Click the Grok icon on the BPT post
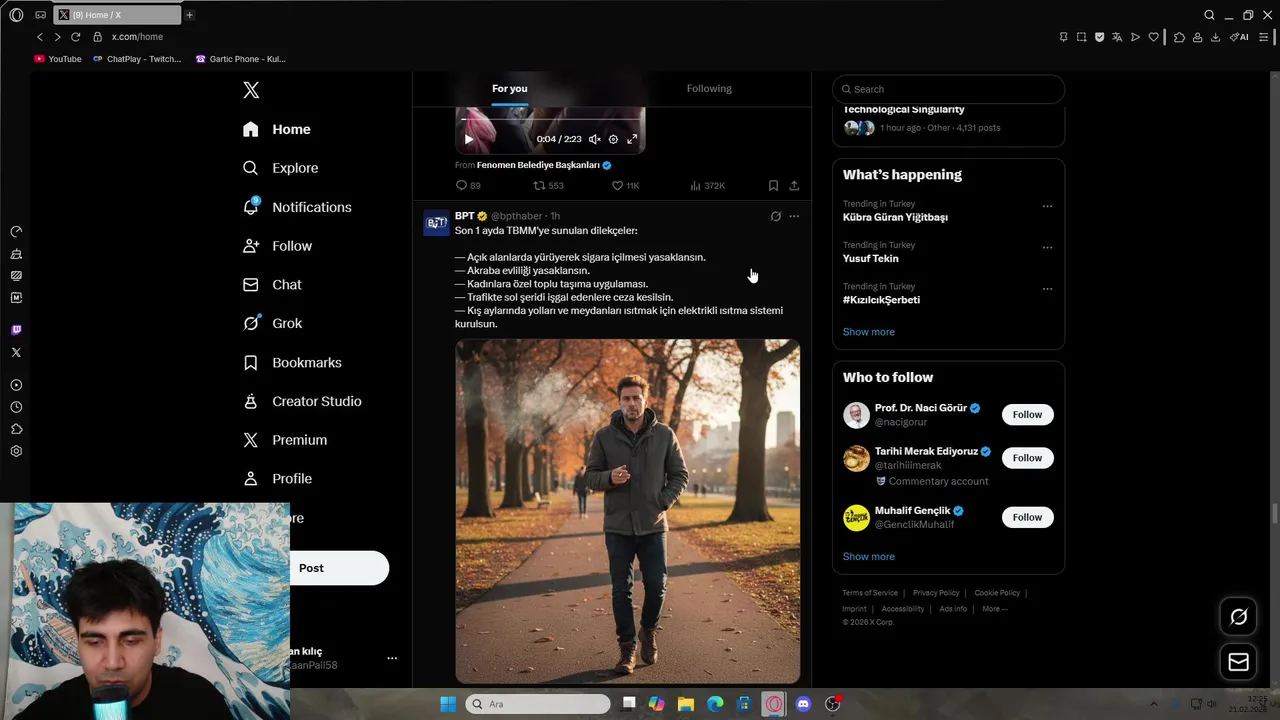 (775, 216)
